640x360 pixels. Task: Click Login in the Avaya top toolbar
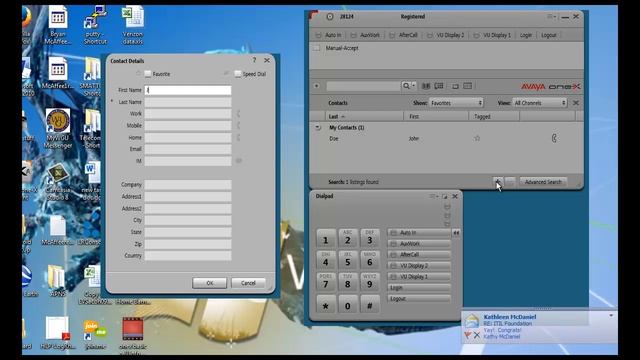[526, 35]
